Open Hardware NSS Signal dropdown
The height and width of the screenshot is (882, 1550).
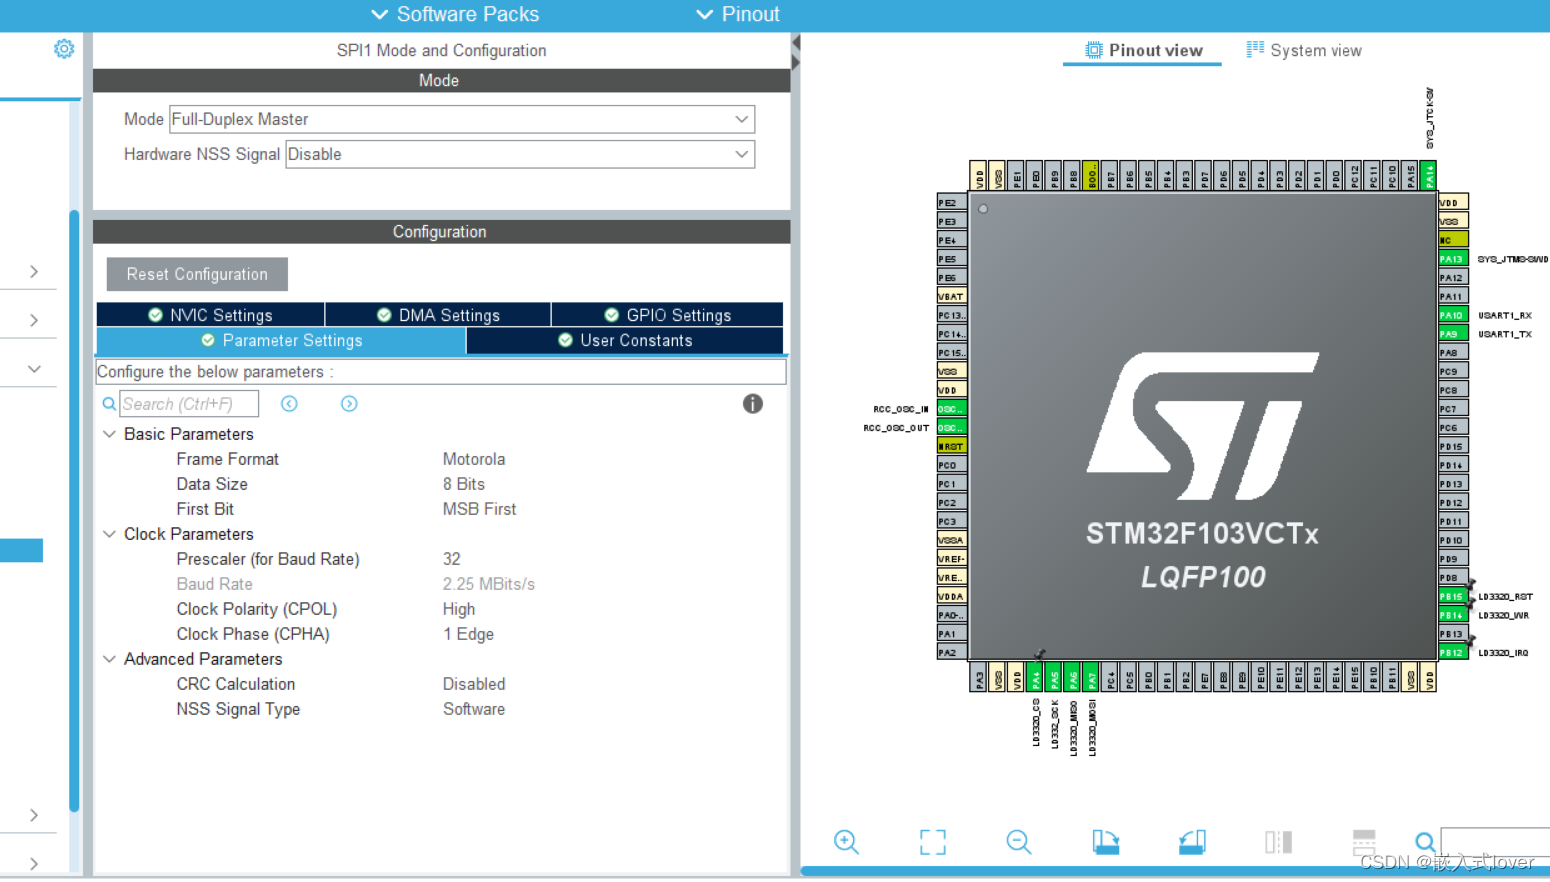(x=520, y=154)
